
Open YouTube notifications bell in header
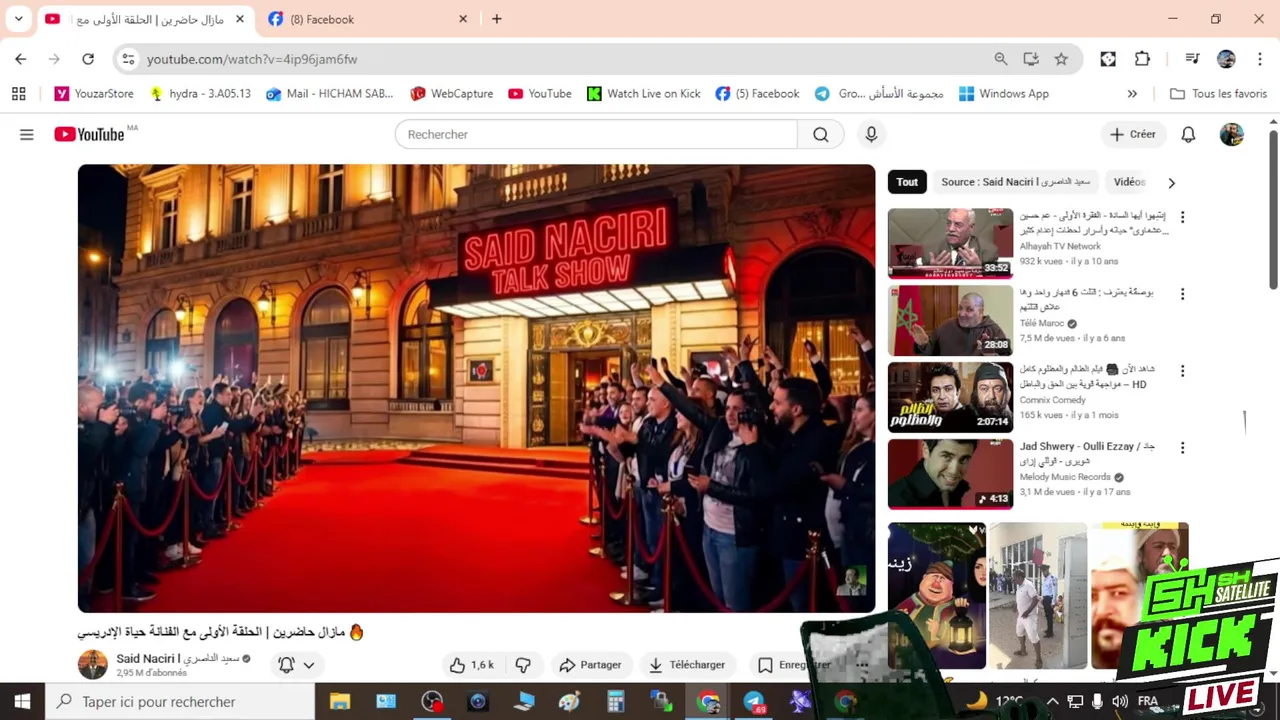pyautogui.click(x=1188, y=134)
